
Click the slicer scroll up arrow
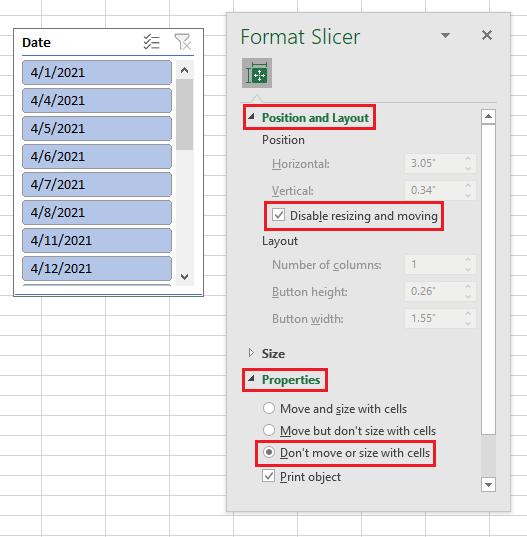coord(185,70)
